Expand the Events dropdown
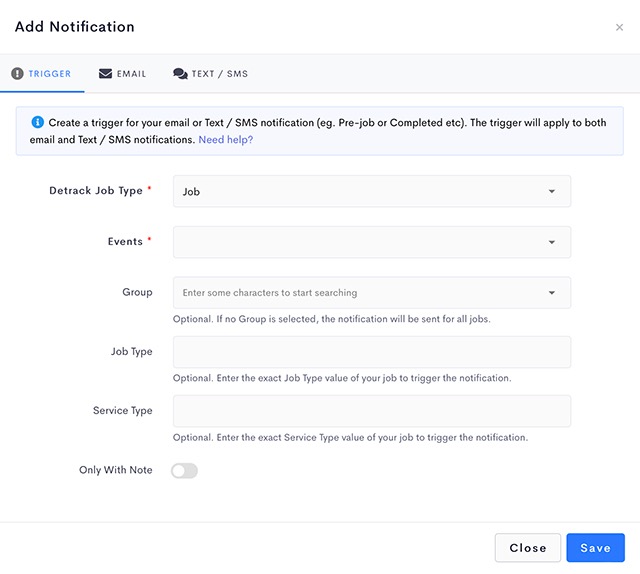 coord(372,242)
